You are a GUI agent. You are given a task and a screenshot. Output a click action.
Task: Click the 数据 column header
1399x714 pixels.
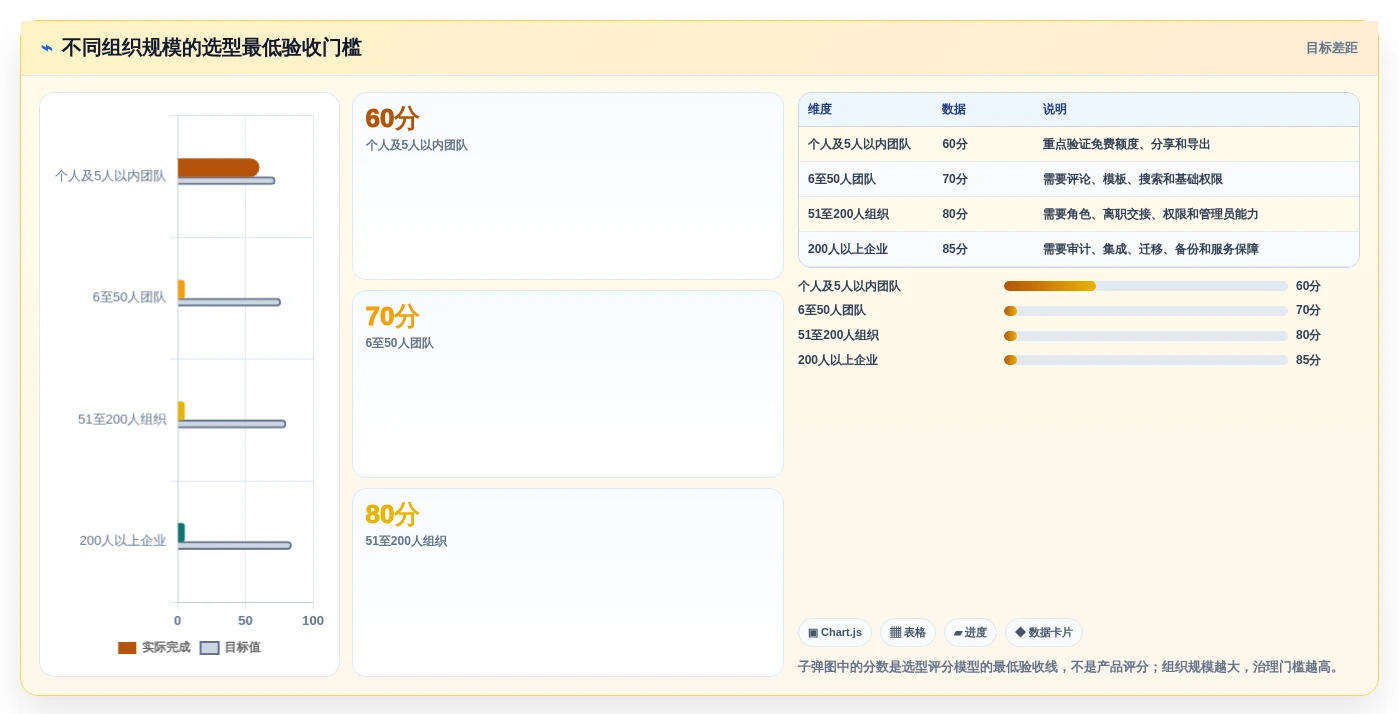tap(954, 109)
